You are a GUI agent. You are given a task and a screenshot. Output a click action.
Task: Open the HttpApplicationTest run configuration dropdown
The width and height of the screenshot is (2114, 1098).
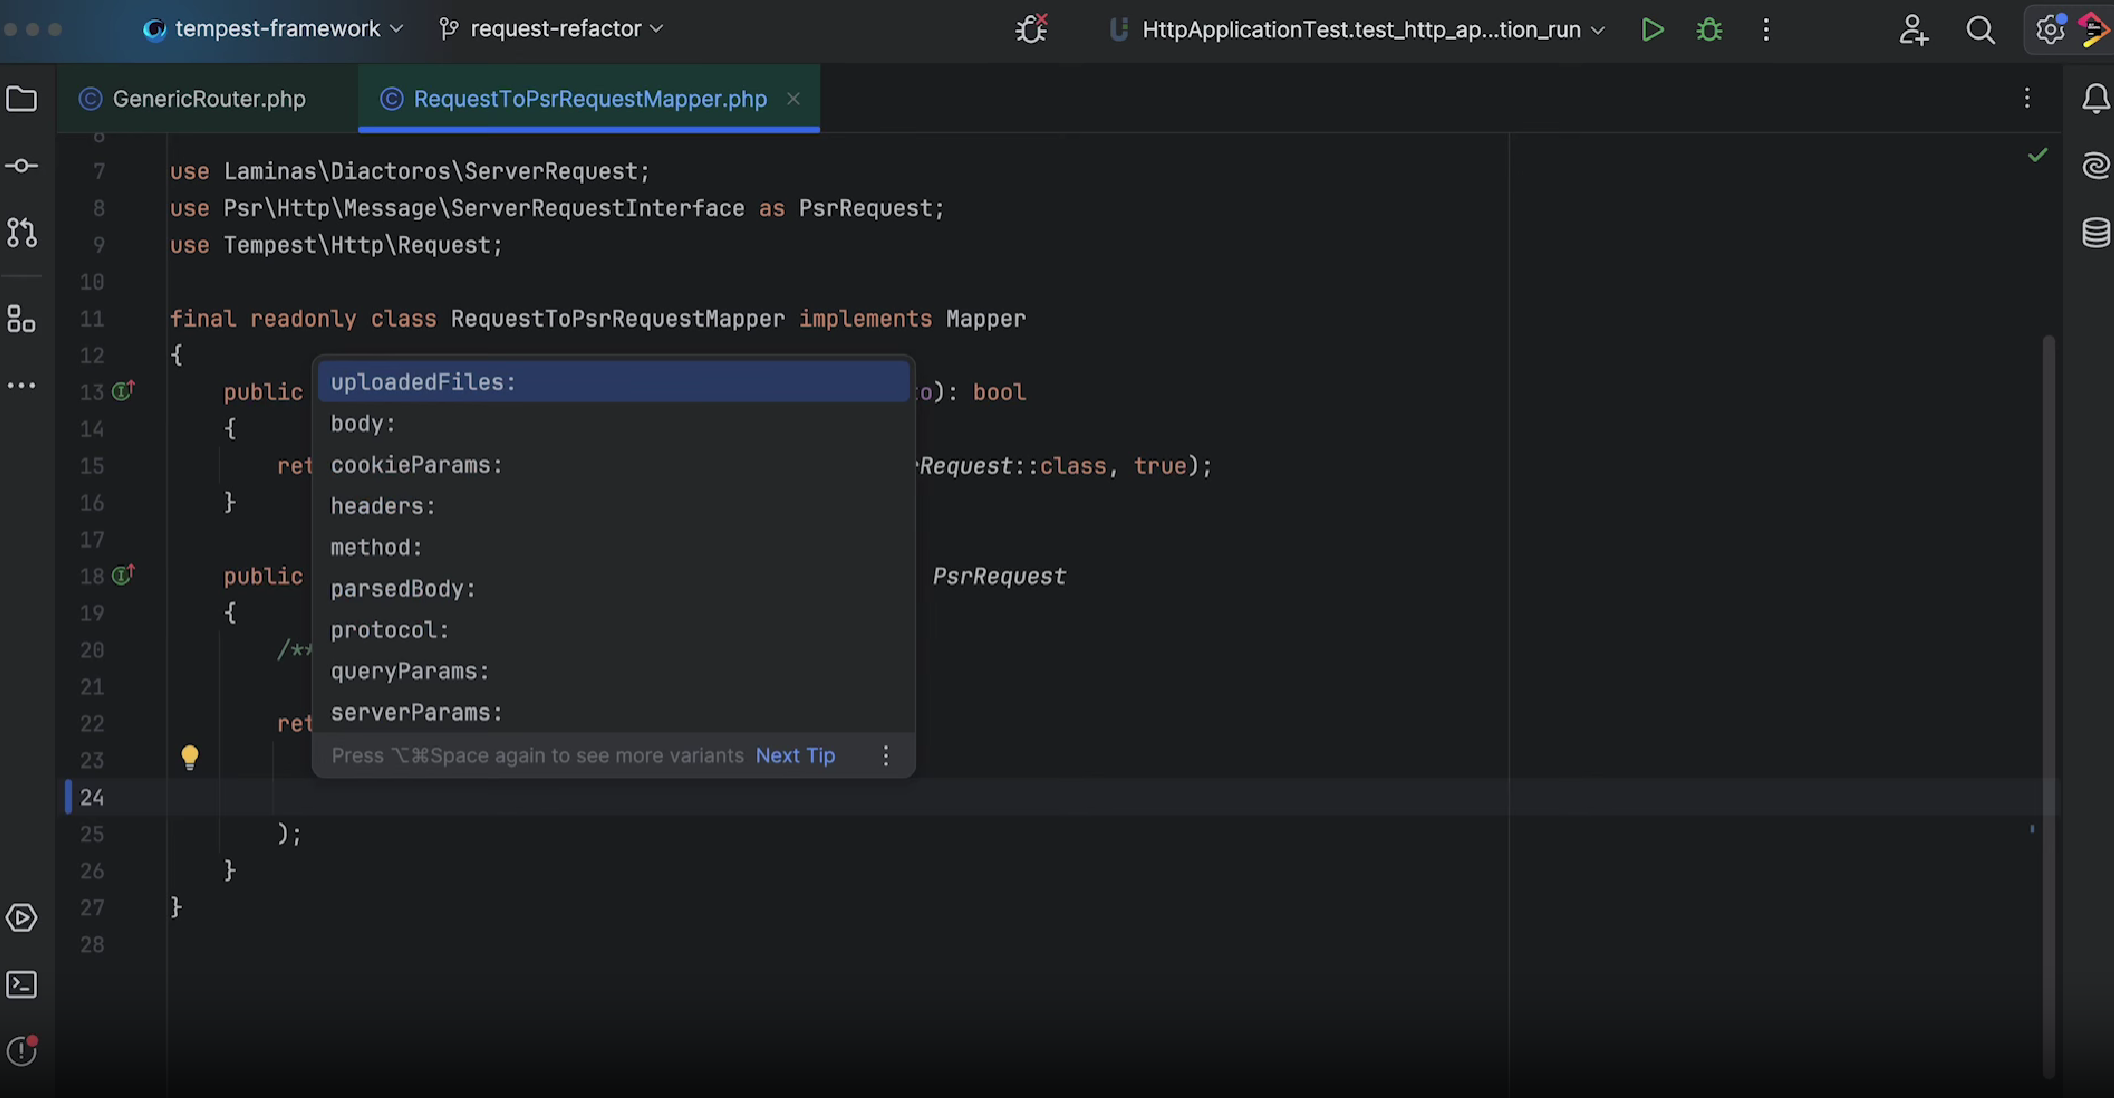(1358, 30)
